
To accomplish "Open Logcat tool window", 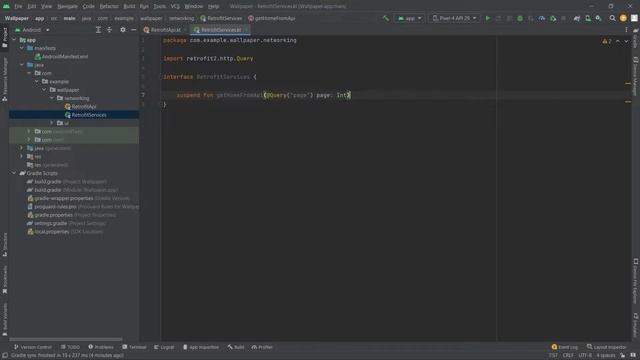I will (x=164, y=347).
